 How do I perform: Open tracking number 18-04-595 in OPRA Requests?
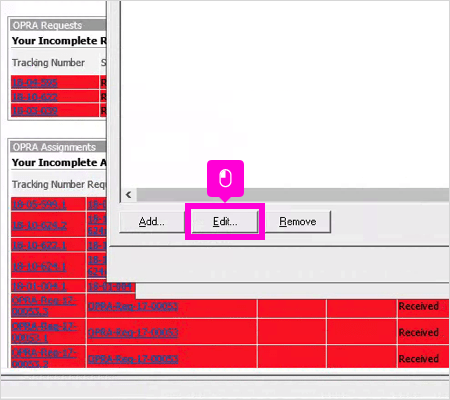tap(35, 82)
